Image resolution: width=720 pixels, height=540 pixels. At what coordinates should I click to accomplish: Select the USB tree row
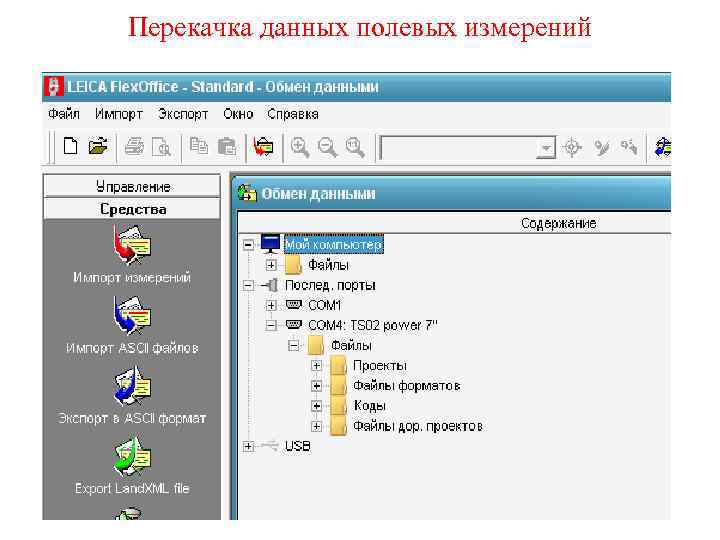(298, 446)
